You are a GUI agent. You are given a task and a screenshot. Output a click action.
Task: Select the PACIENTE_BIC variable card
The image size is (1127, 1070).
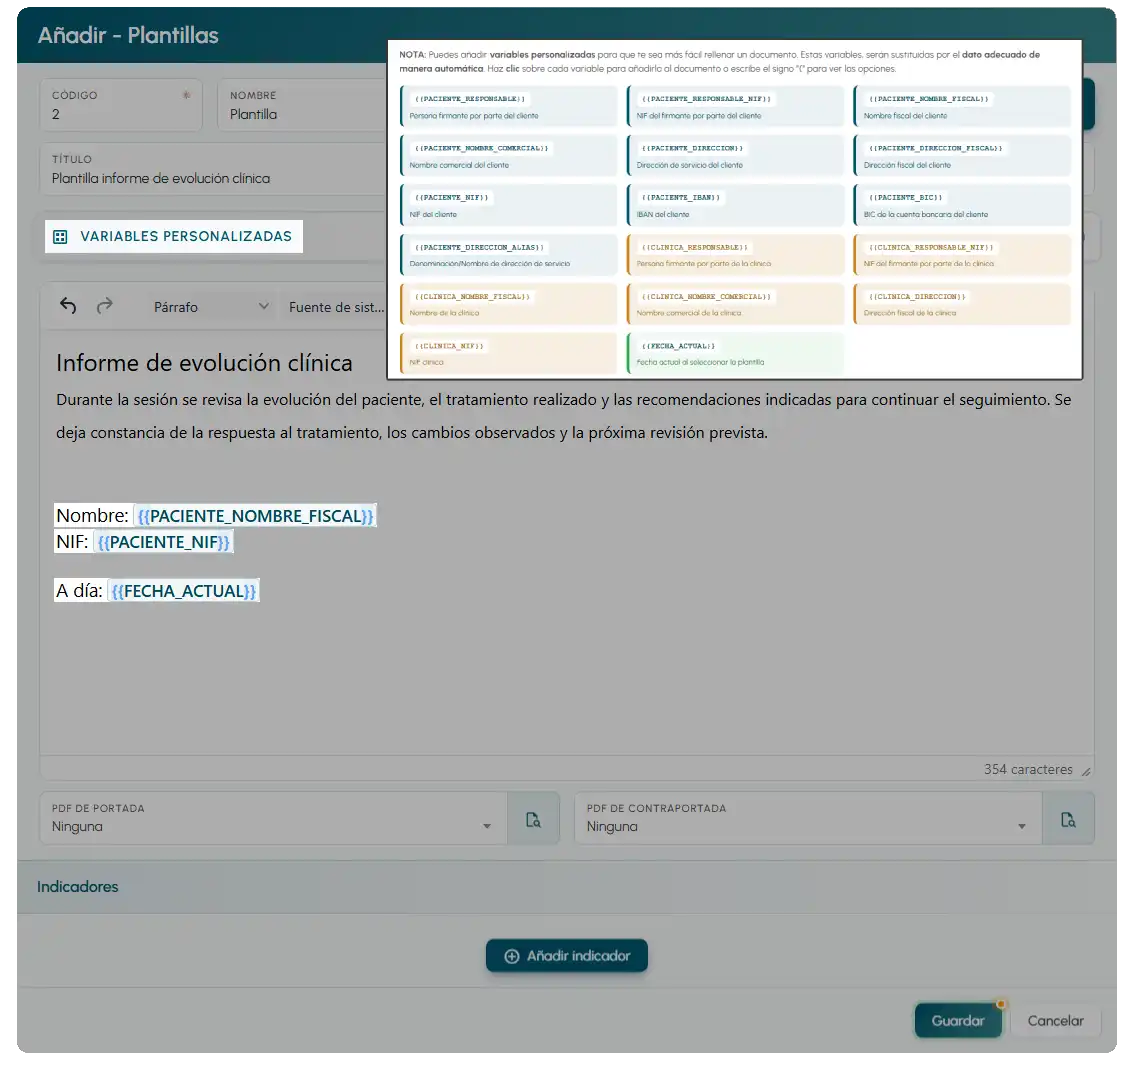pos(962,206)
